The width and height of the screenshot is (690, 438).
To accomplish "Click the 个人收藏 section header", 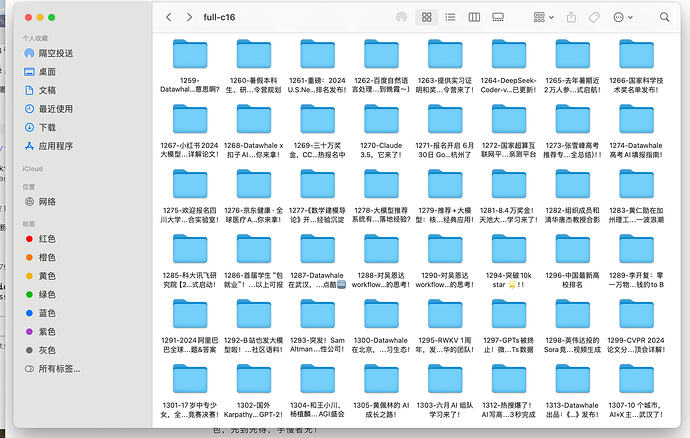I will pos(35,38).
